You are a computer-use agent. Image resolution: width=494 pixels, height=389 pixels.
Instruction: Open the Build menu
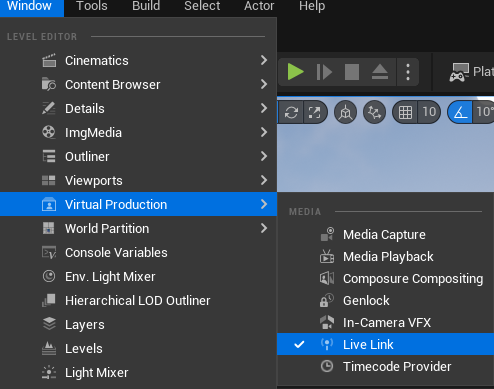point(146,6)
